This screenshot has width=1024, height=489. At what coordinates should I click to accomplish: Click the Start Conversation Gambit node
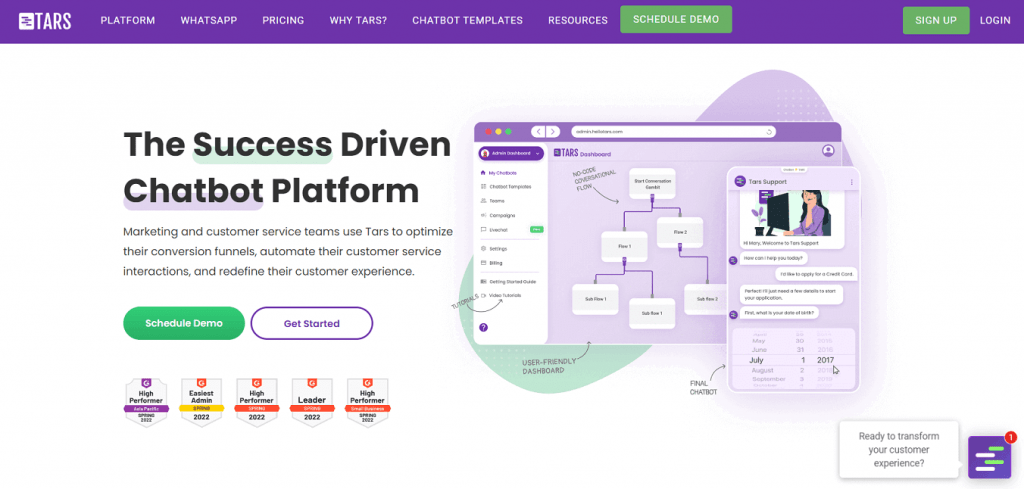pos(652,183)
